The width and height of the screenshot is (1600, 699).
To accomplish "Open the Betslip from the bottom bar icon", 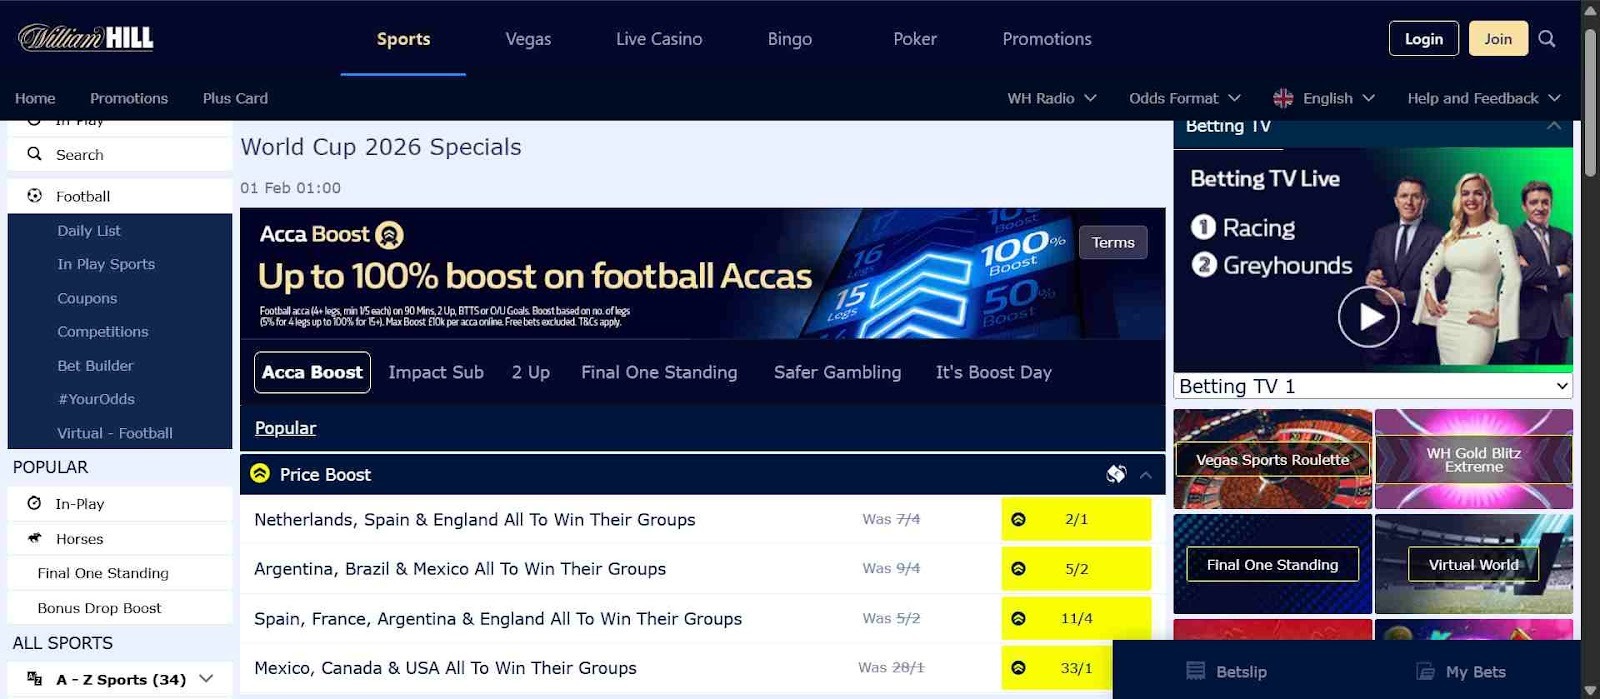I will [1194, 671].
